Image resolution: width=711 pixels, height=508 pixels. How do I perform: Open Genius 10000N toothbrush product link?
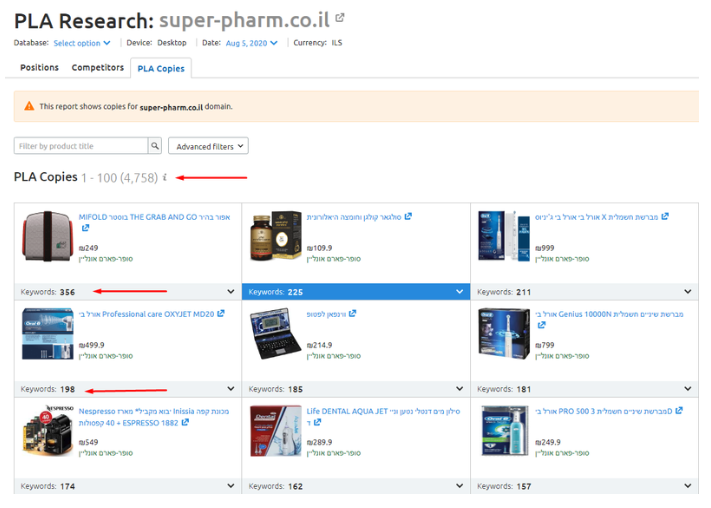pos(609,314)
